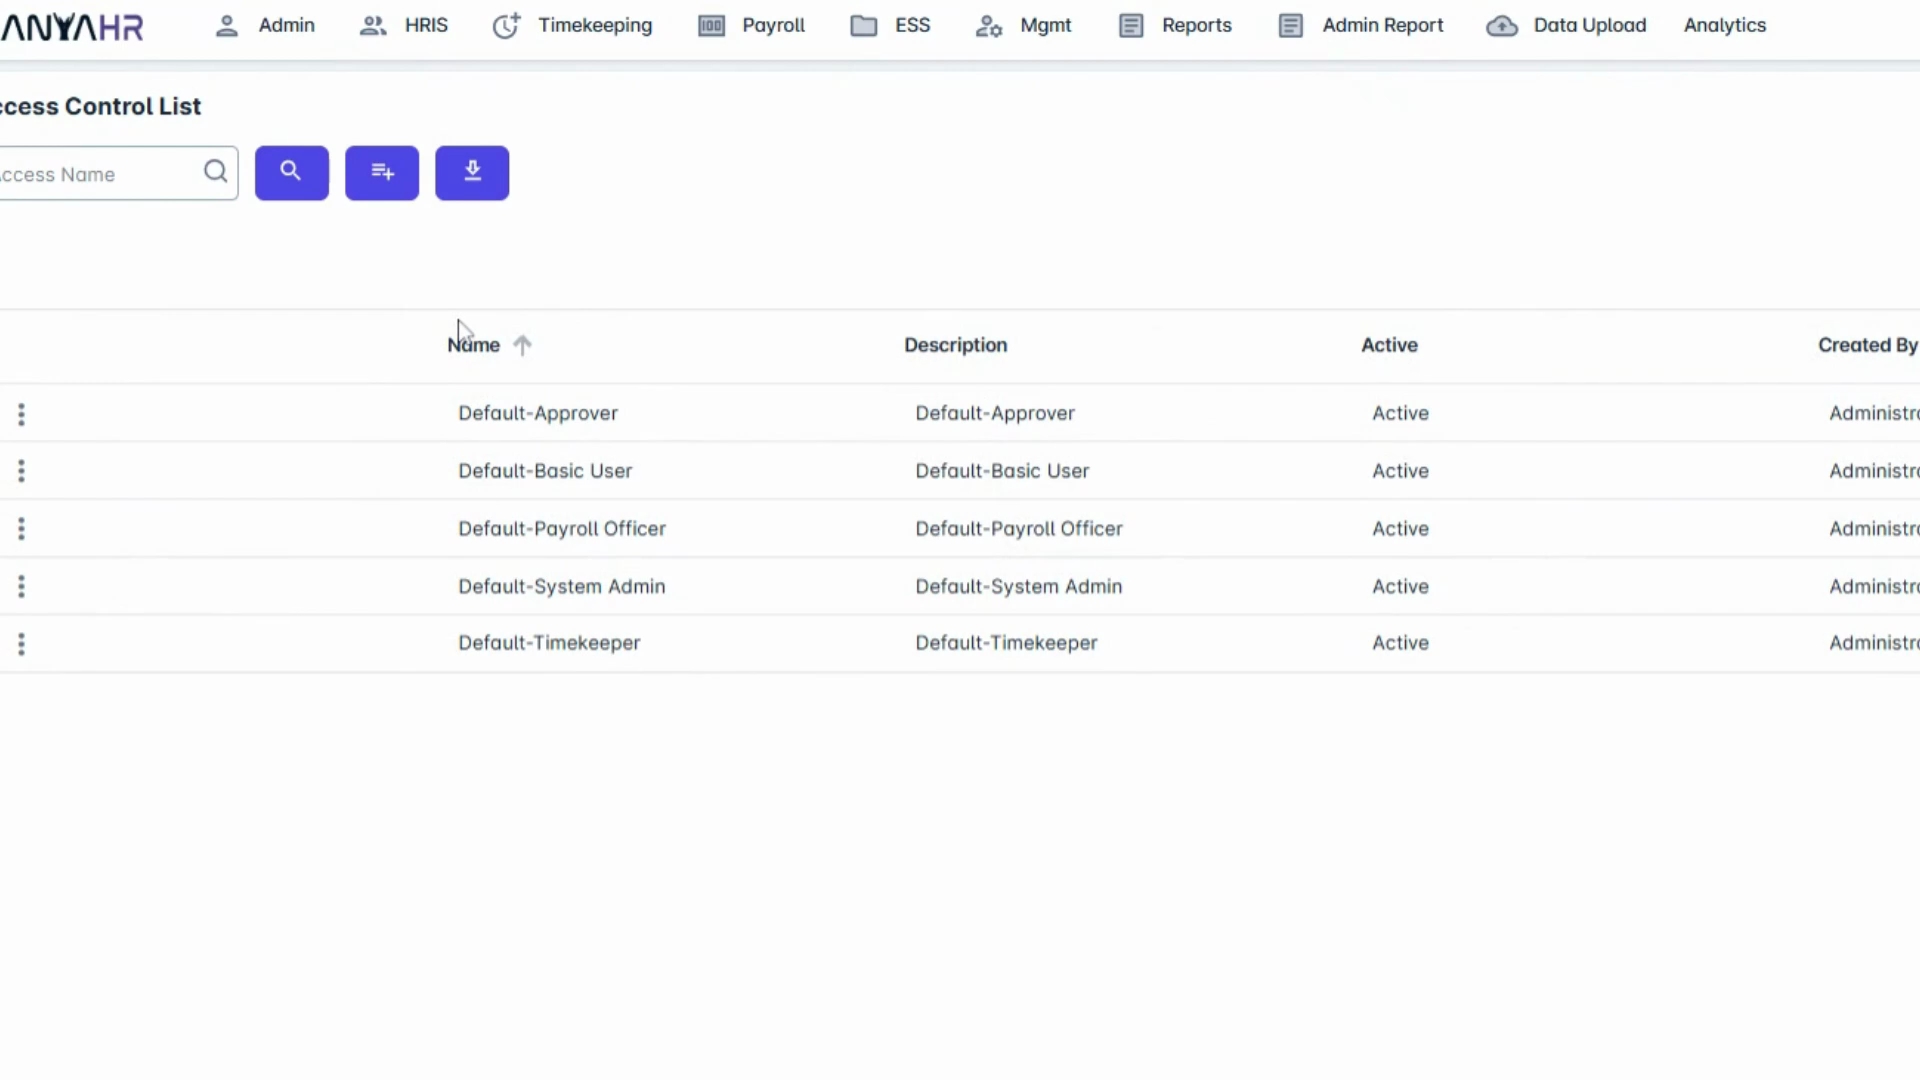The image size is (1920, 1080).
Task: Open three-dot menu for Default-Payroll Officer
Action: coord(21,529)
